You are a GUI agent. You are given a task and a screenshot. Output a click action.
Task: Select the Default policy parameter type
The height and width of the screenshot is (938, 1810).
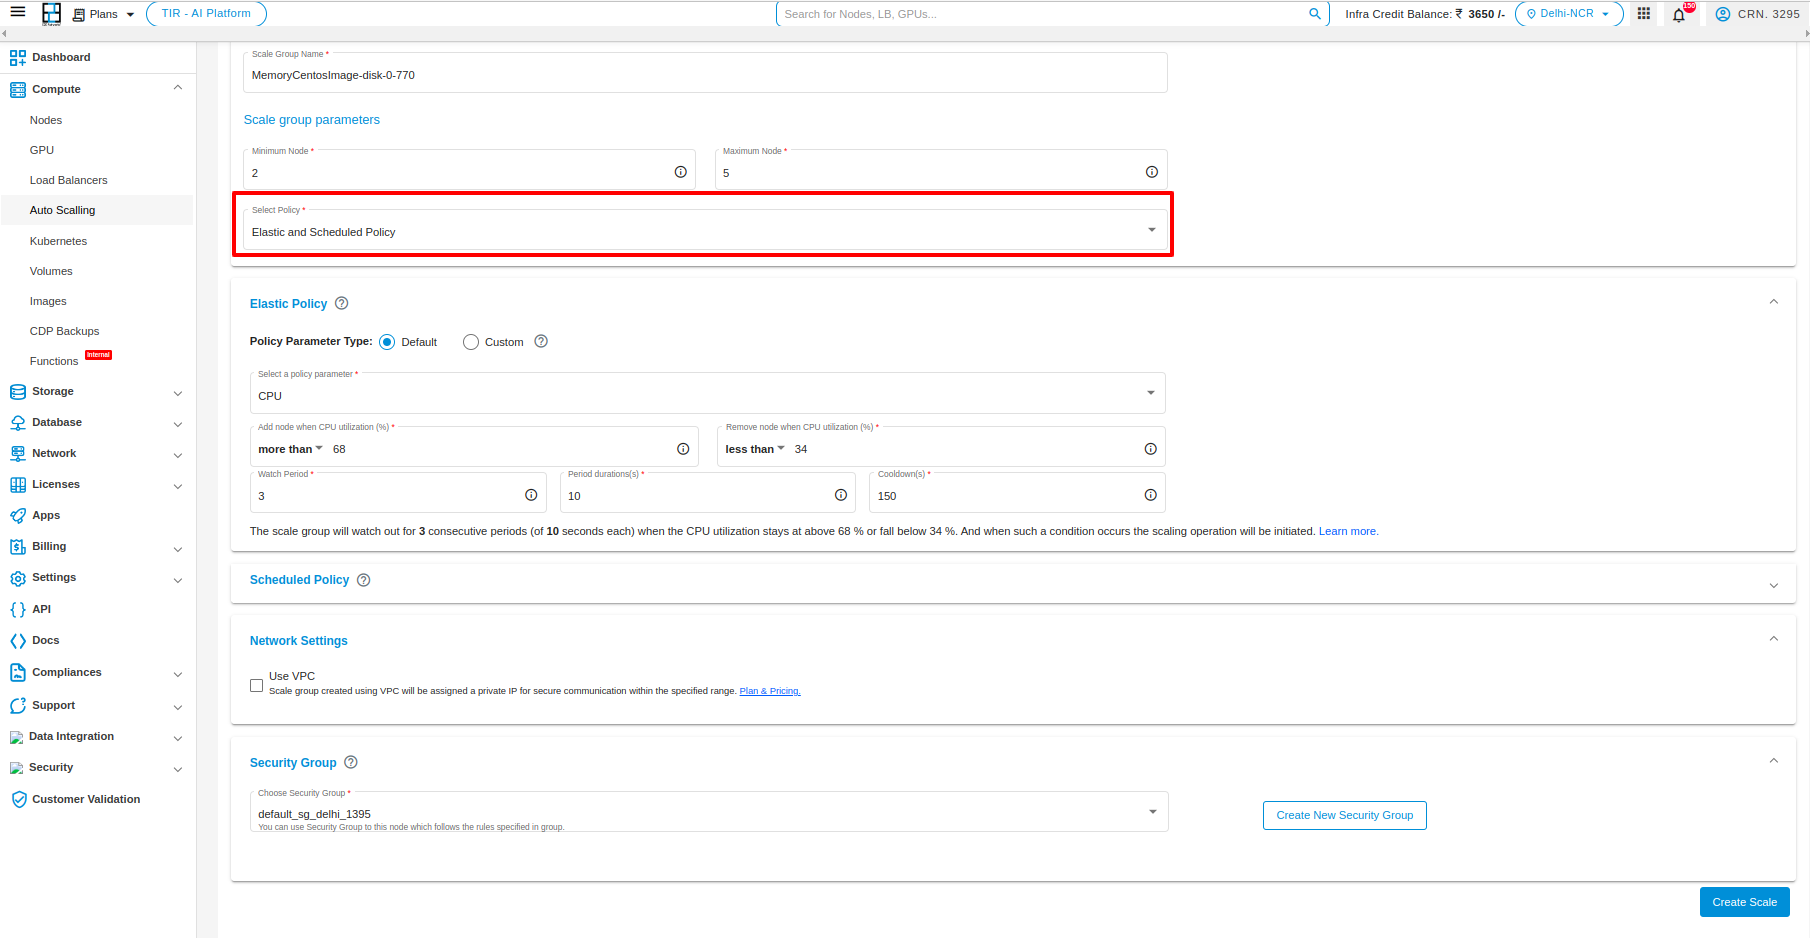tap(387, 342)
